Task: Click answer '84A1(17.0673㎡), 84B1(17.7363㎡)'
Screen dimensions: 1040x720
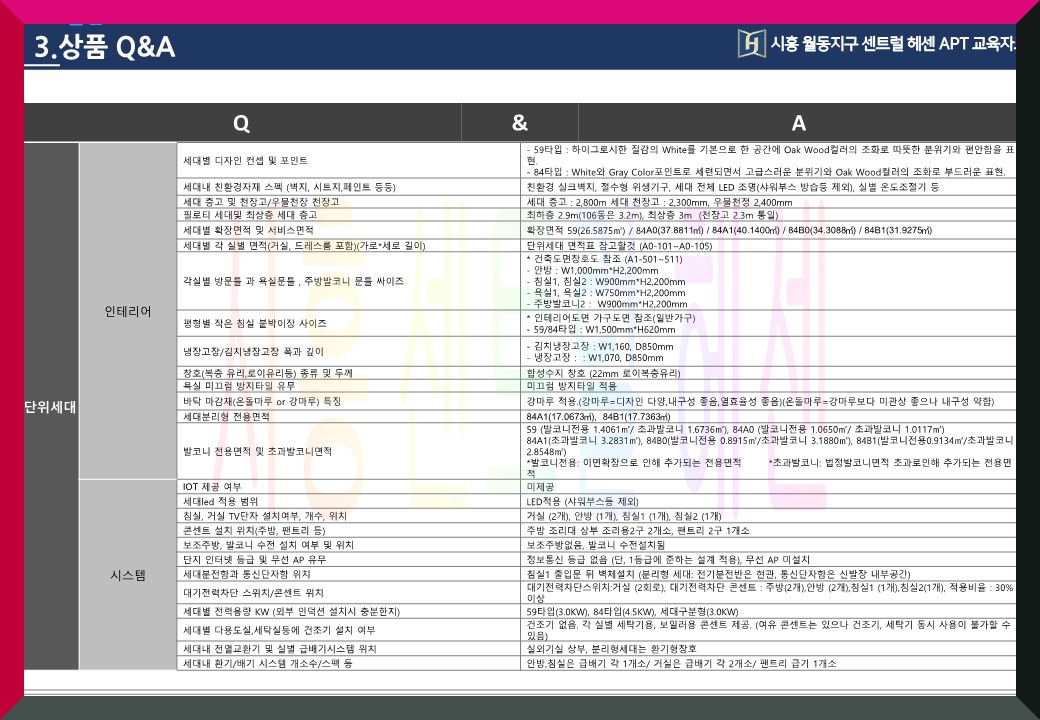Action: 598,416
